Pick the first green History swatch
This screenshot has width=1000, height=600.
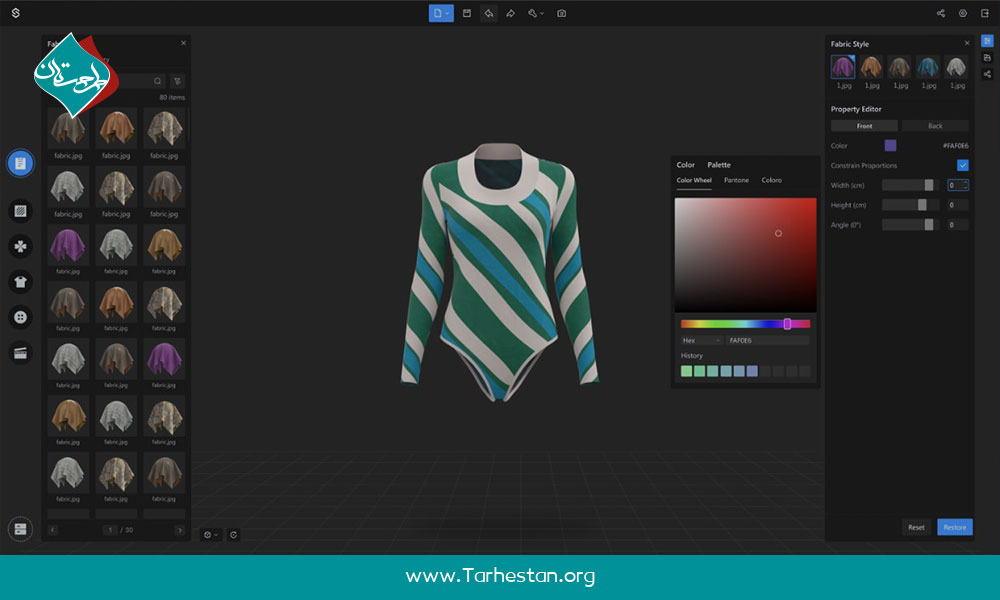(x=686, y=371)
